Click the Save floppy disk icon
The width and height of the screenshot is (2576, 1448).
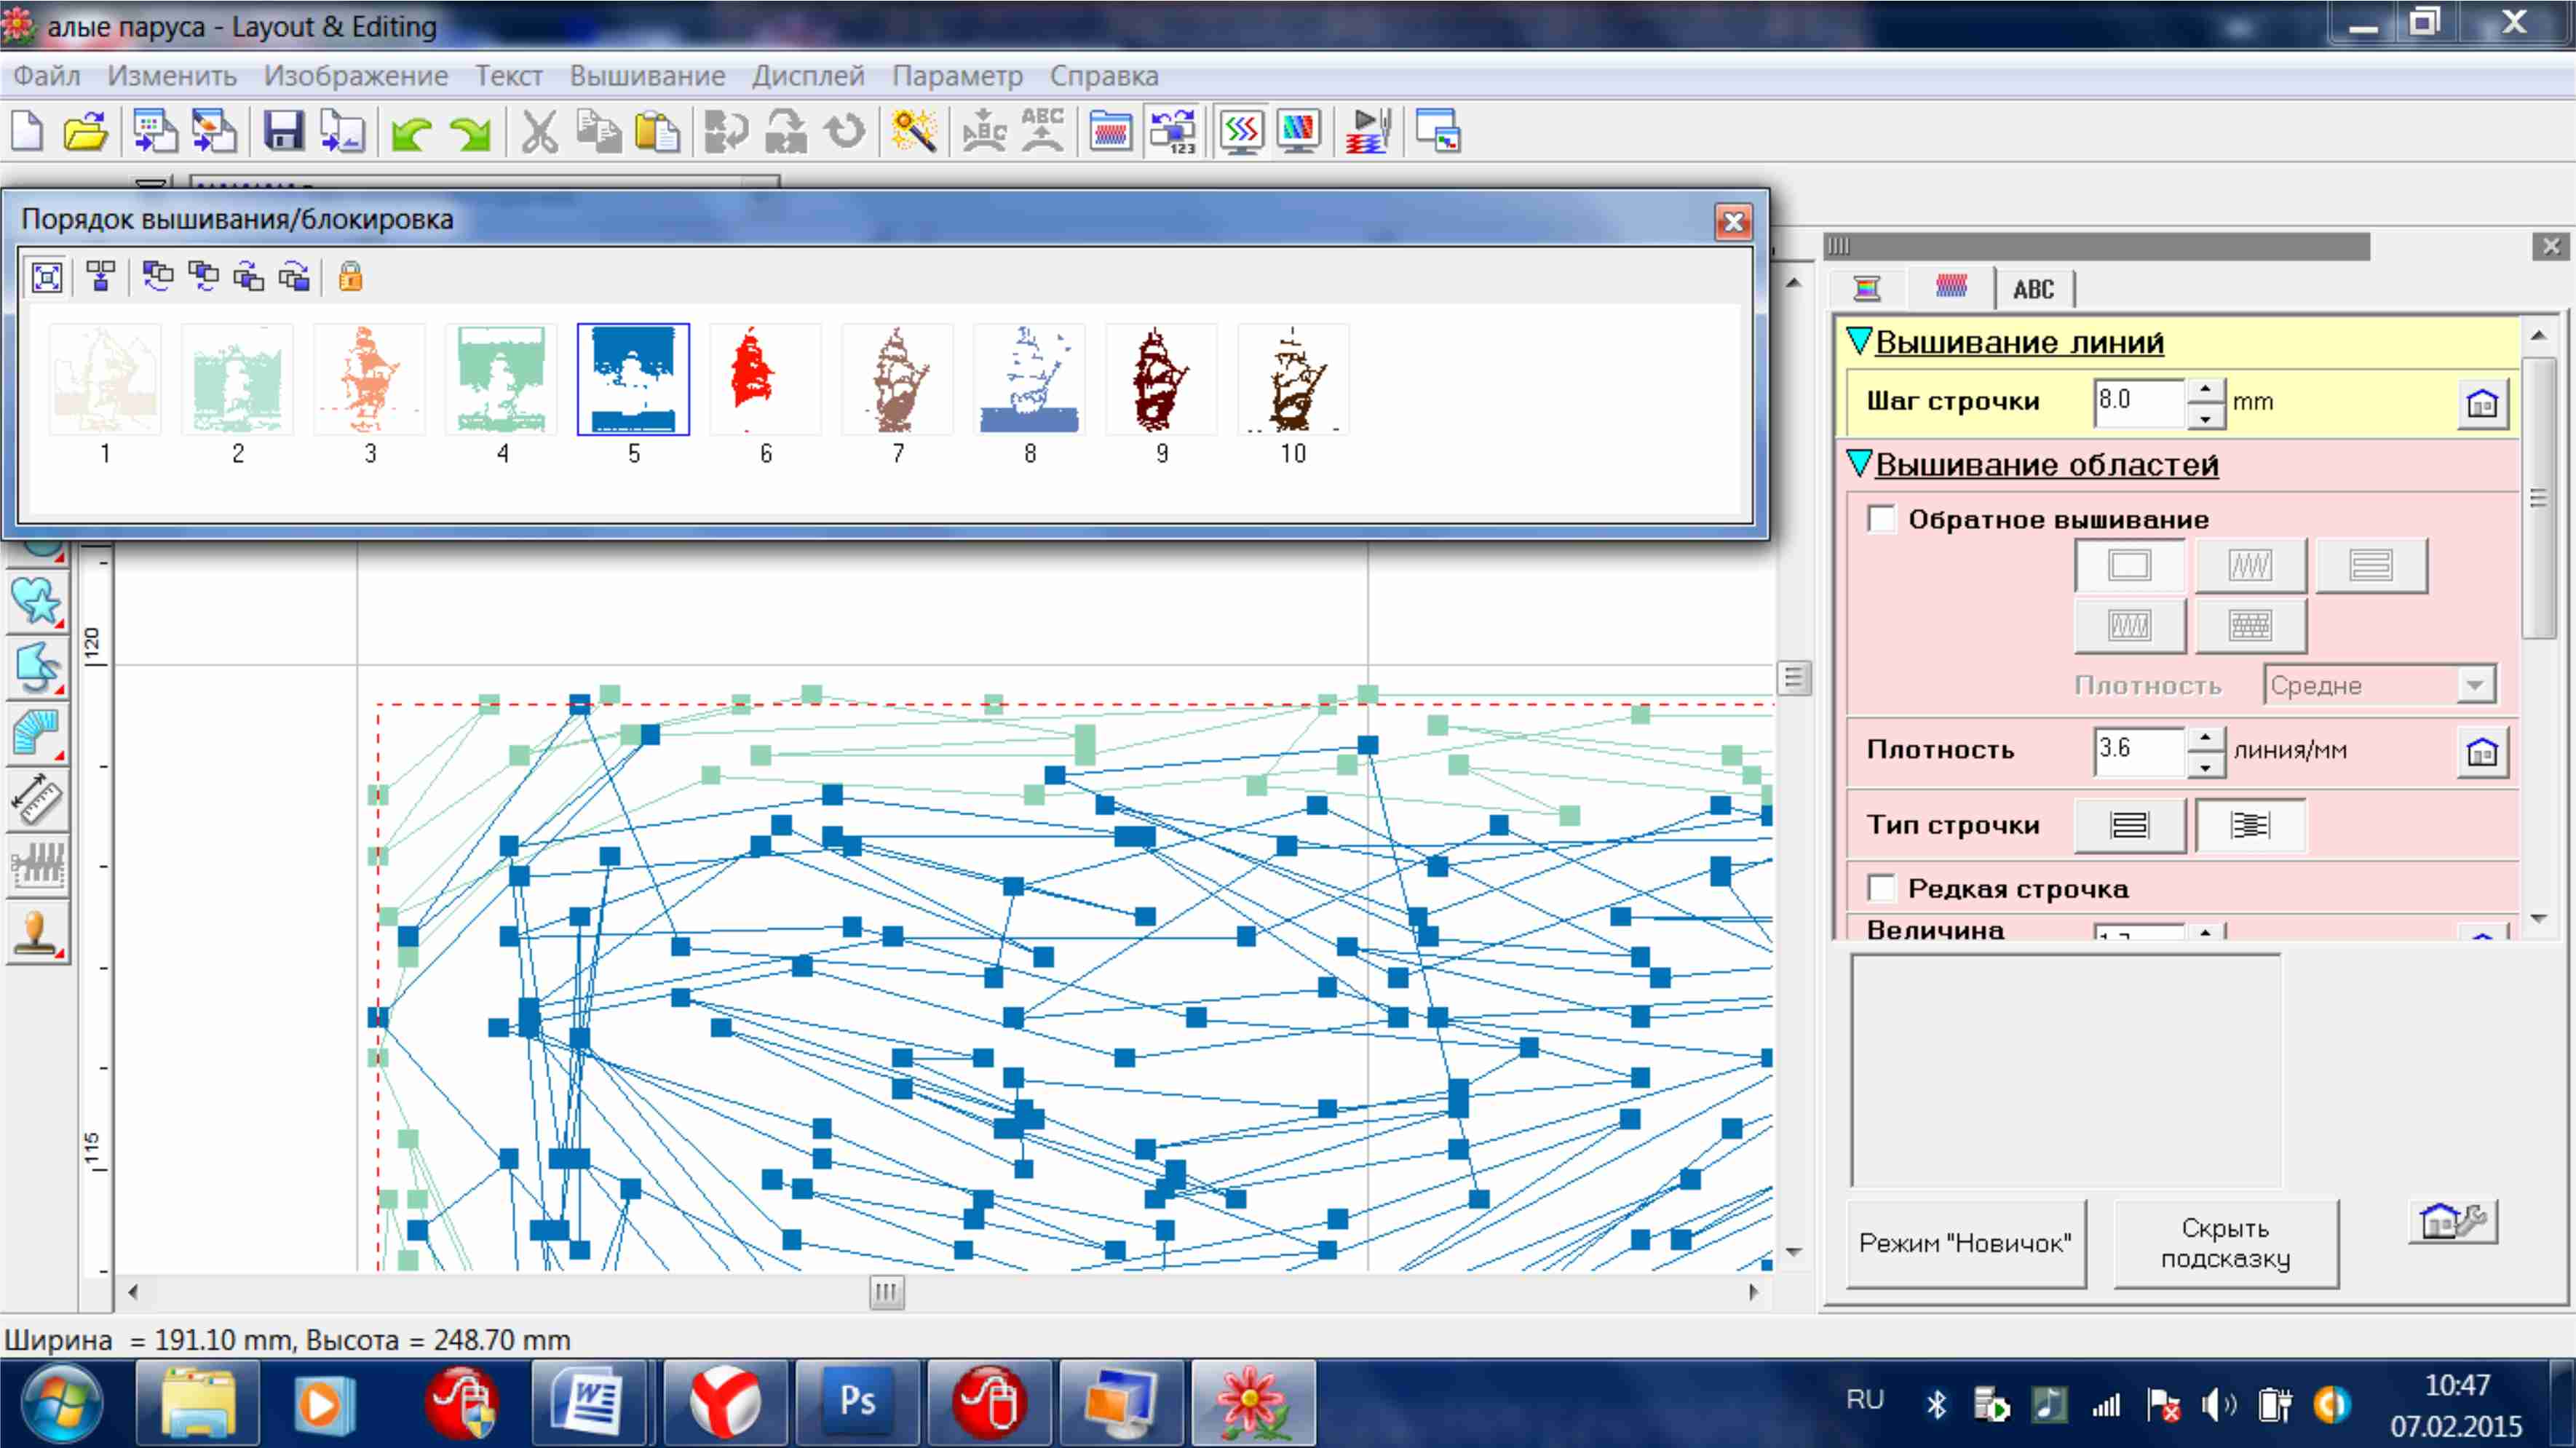pyautogui.click(x=283, y=132)
